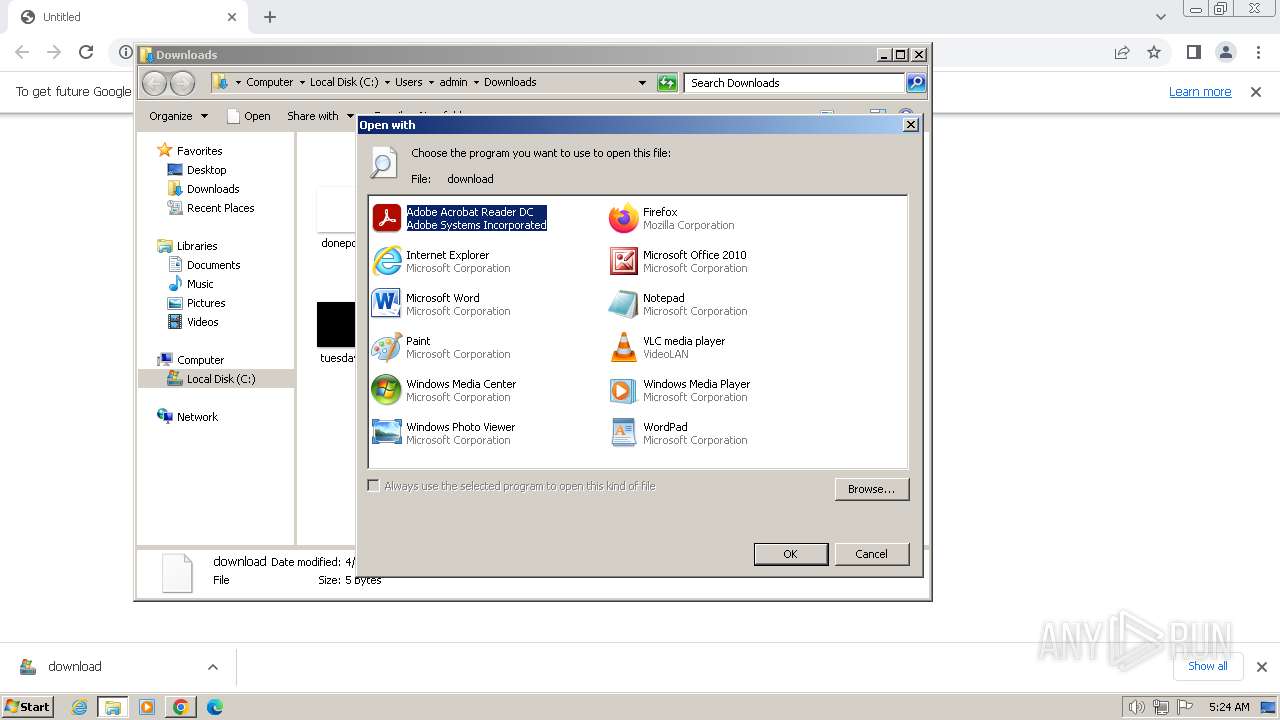Select the Windows Photo Viewer icon
1280x720 pixels.
point(386,433)
